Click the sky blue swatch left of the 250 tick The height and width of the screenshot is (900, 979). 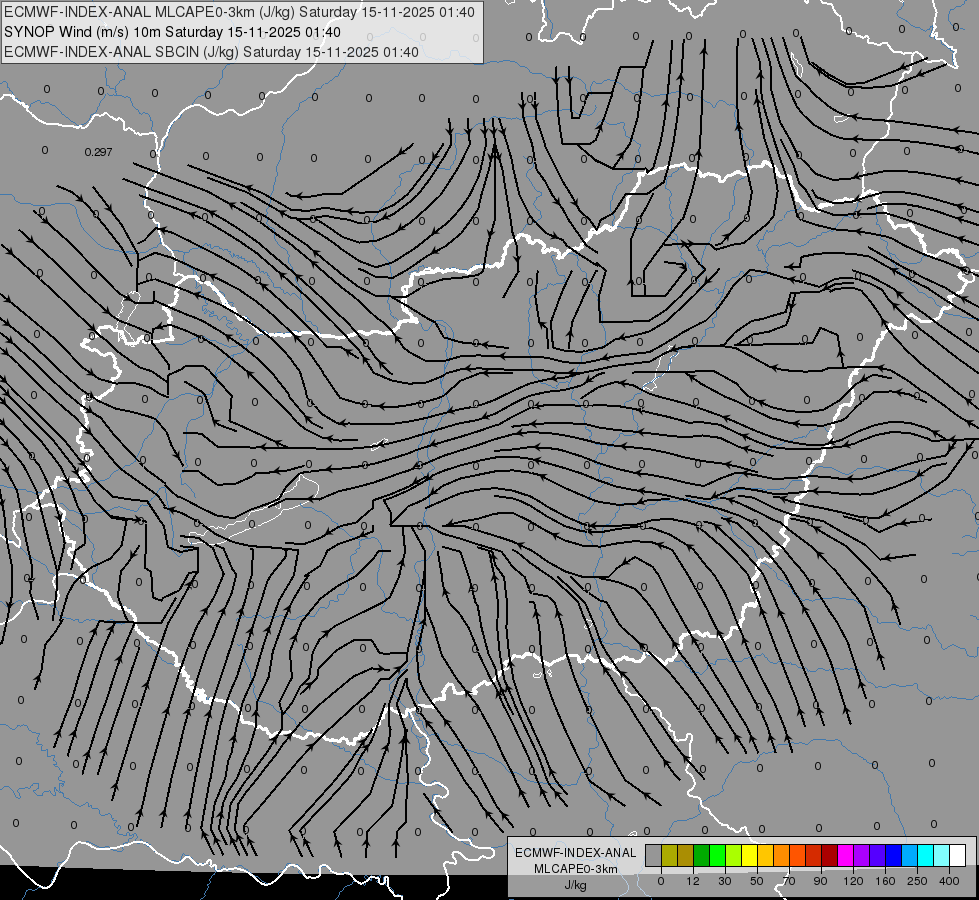pos(909,855)
